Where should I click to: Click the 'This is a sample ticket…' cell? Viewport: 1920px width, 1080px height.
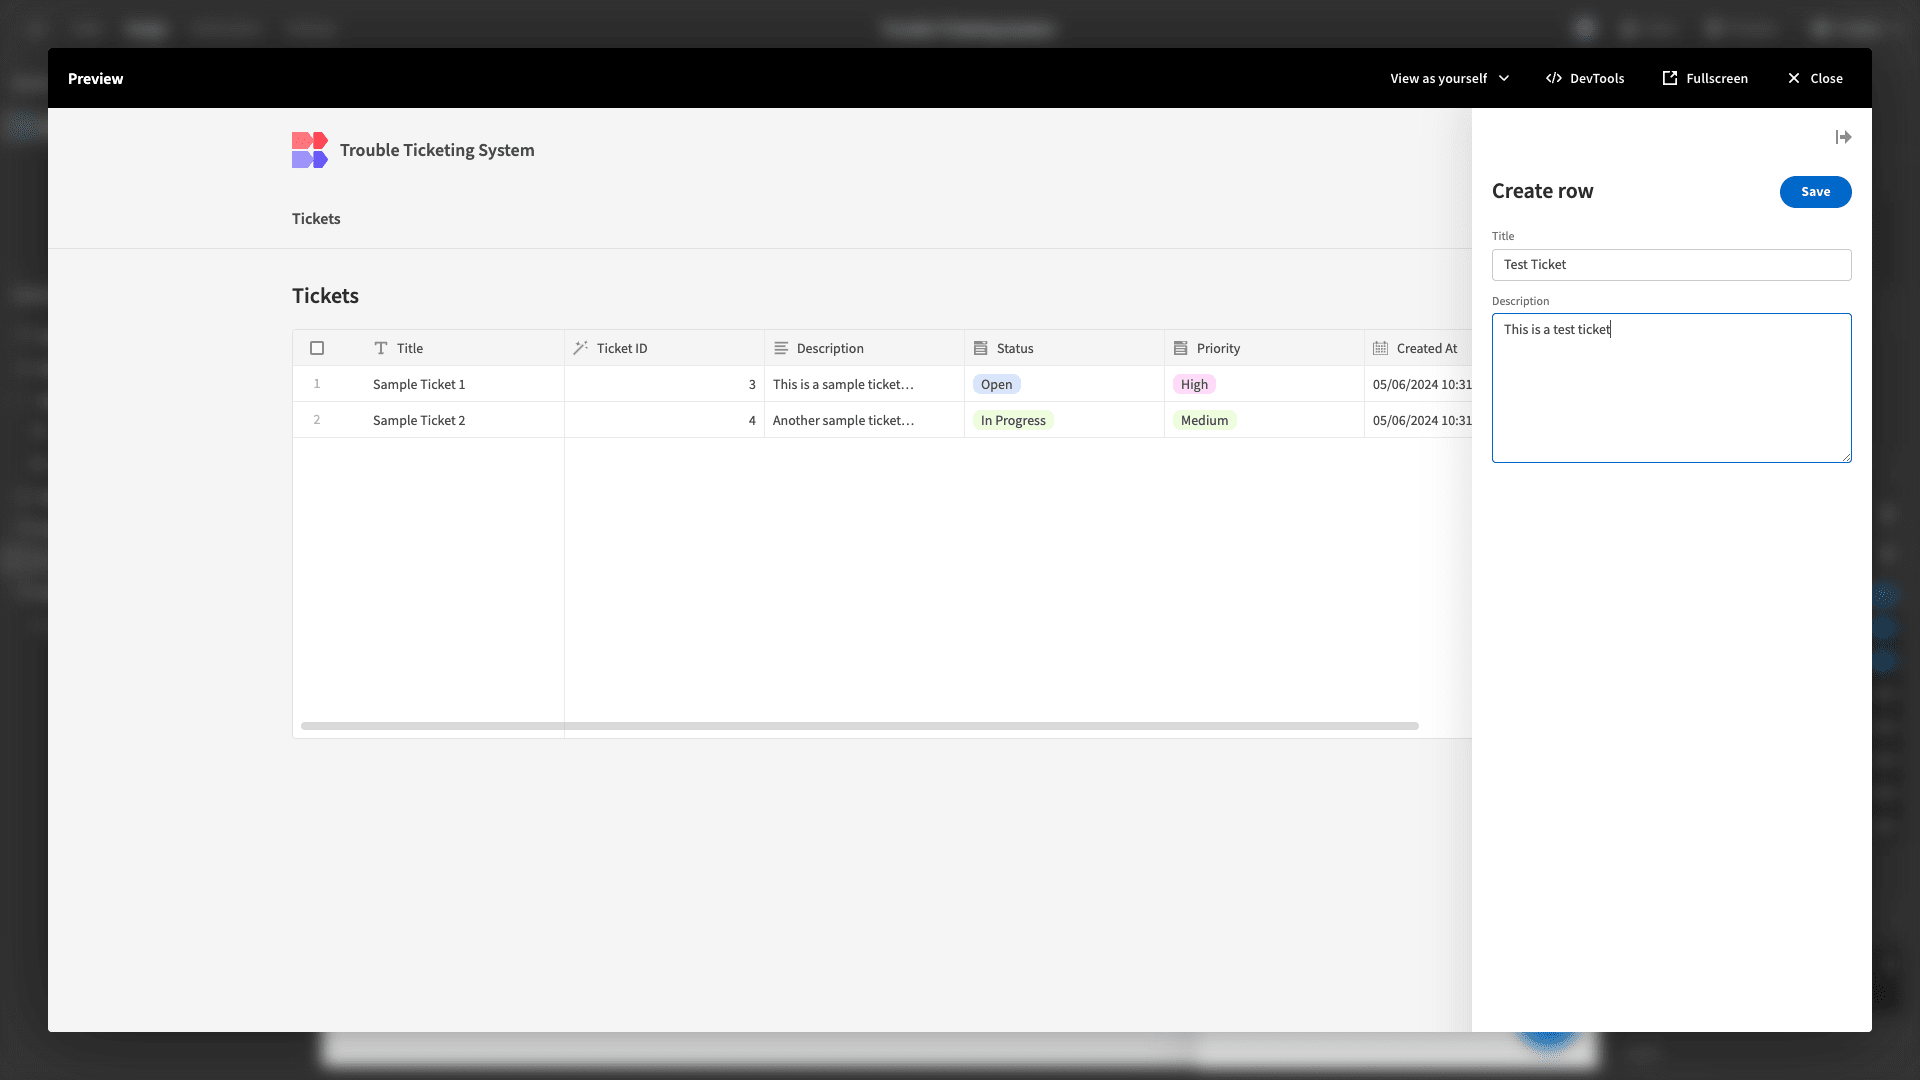click(864, 384)
